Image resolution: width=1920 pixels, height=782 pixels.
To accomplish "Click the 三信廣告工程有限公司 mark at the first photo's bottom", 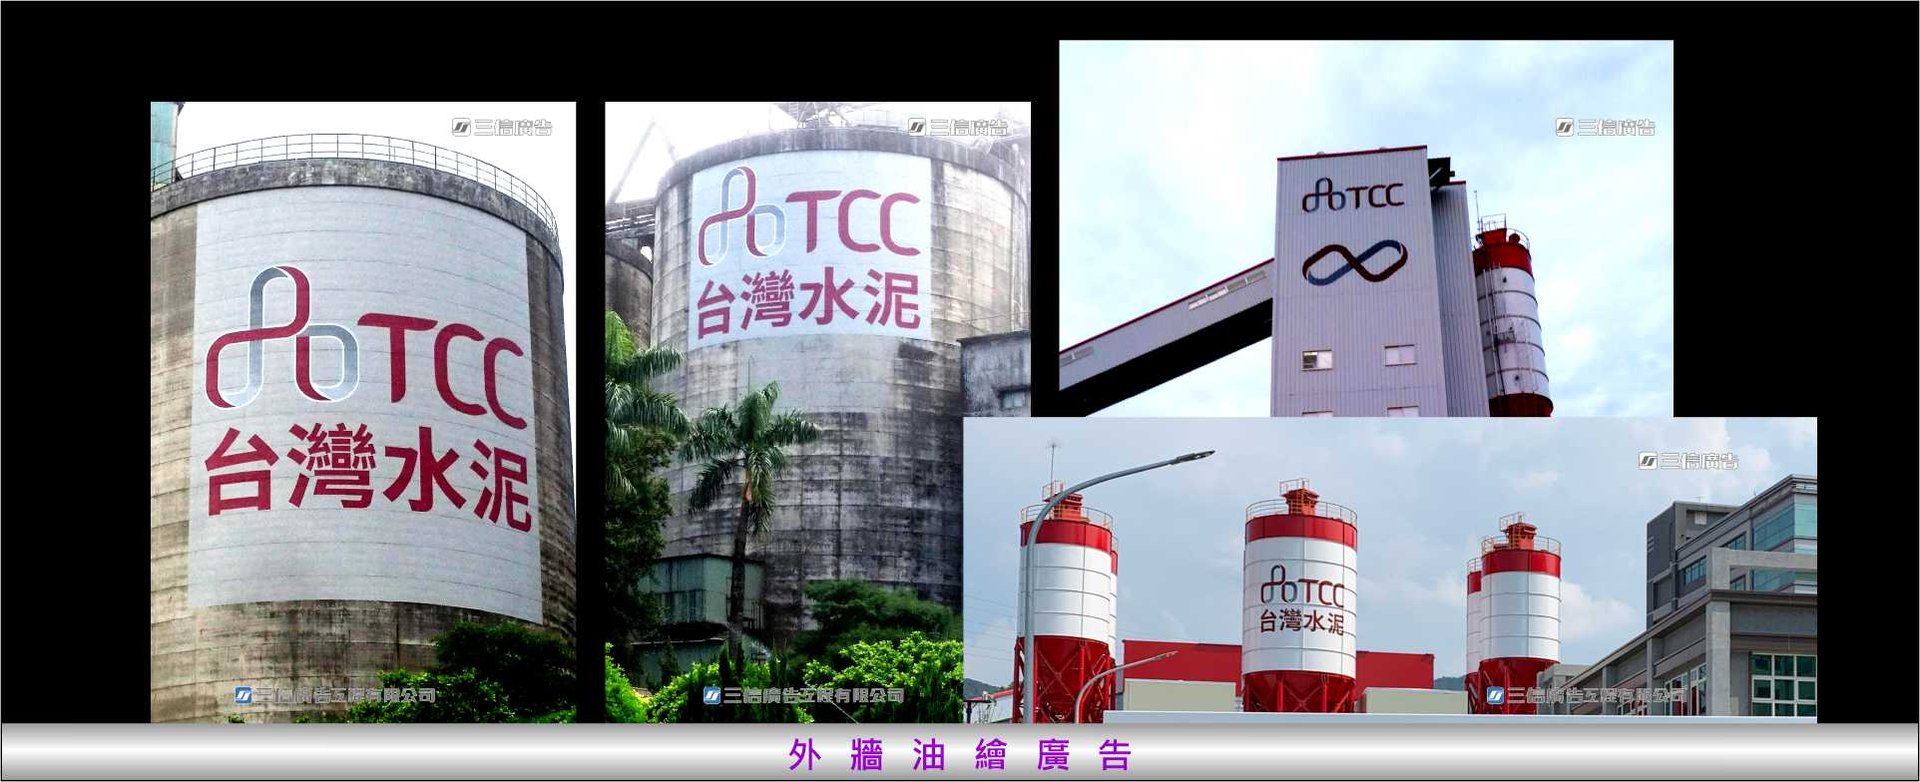I will click(335, 695).
